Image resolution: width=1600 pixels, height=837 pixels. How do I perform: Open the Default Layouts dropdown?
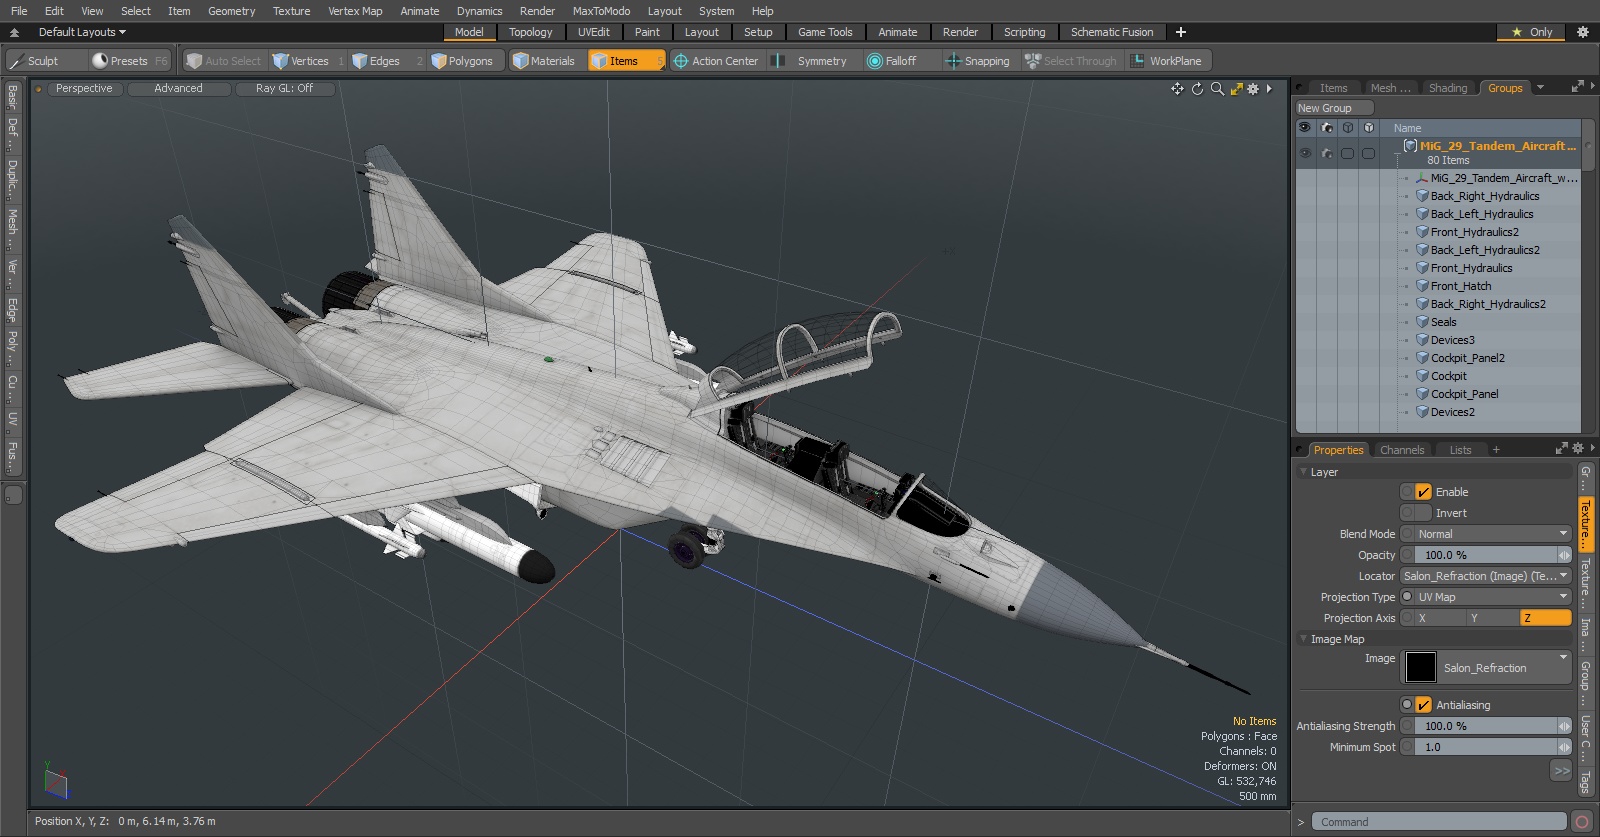click(x=82, y=32)
